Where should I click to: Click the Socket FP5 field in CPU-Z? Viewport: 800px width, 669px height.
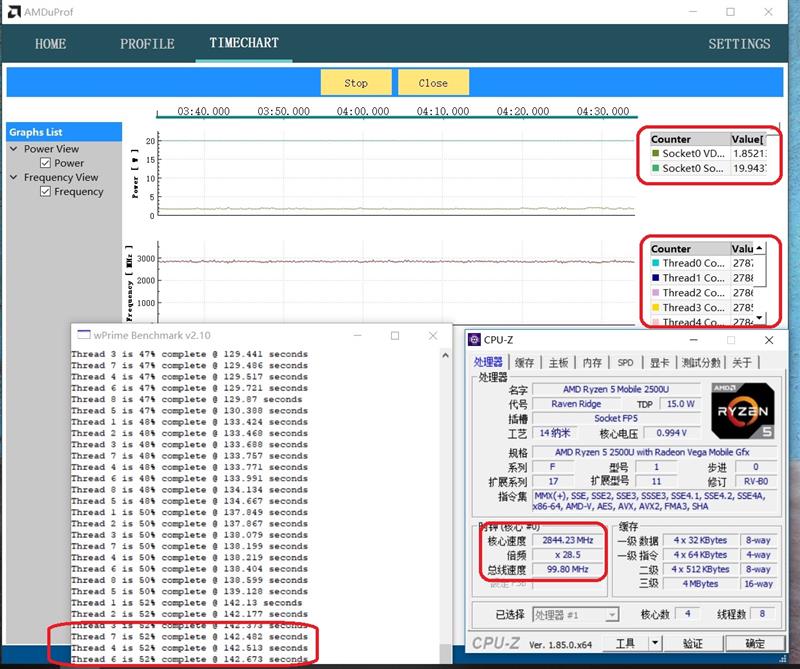tap(616, 418)
